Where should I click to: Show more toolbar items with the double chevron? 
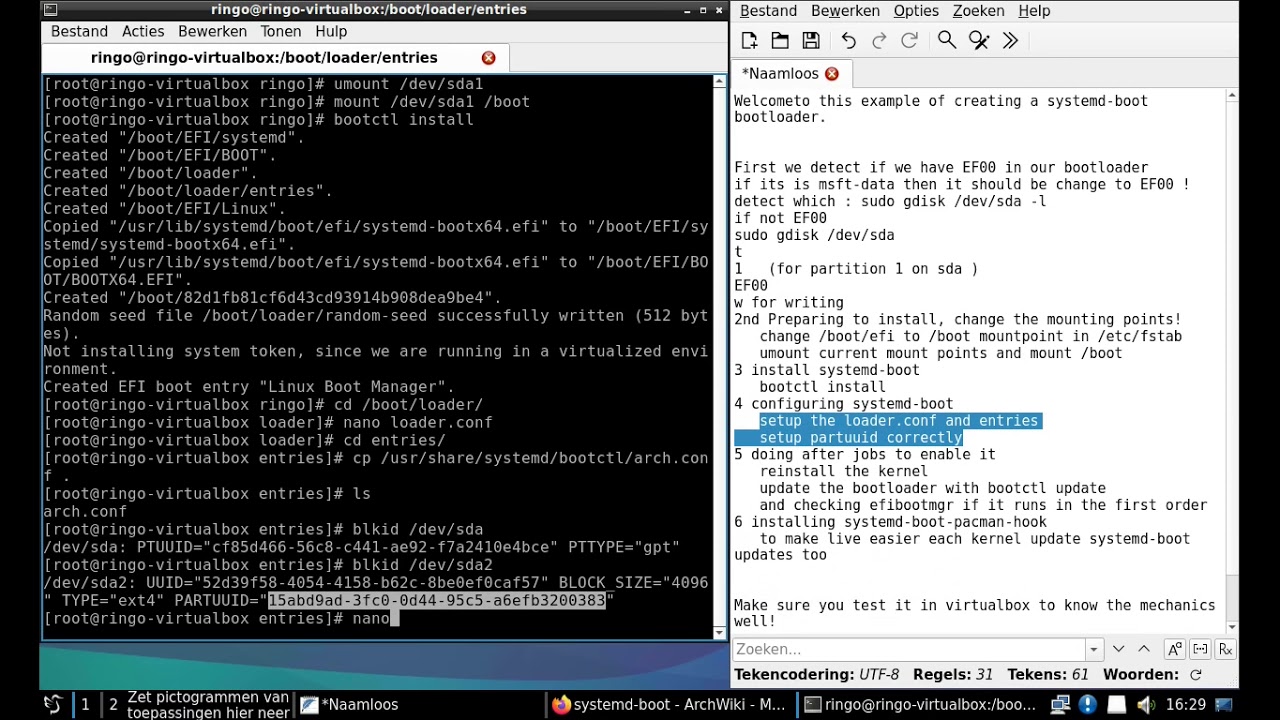[1010, 40]
